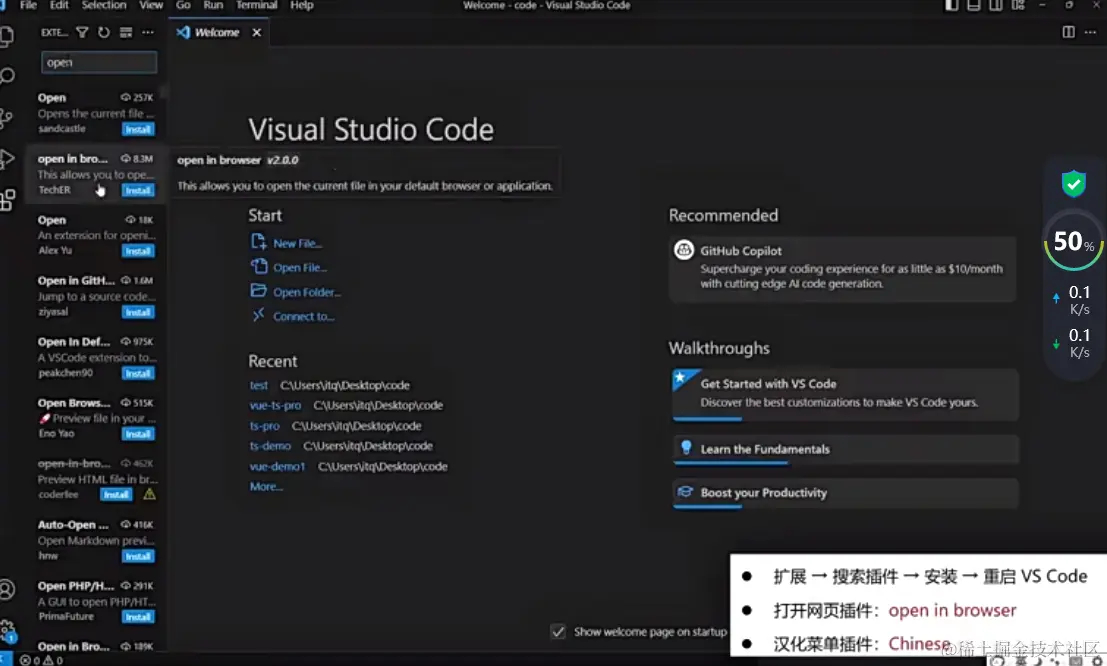Open the Explorer view in the activity bar

pyautogui.click(x=6, y=36)
